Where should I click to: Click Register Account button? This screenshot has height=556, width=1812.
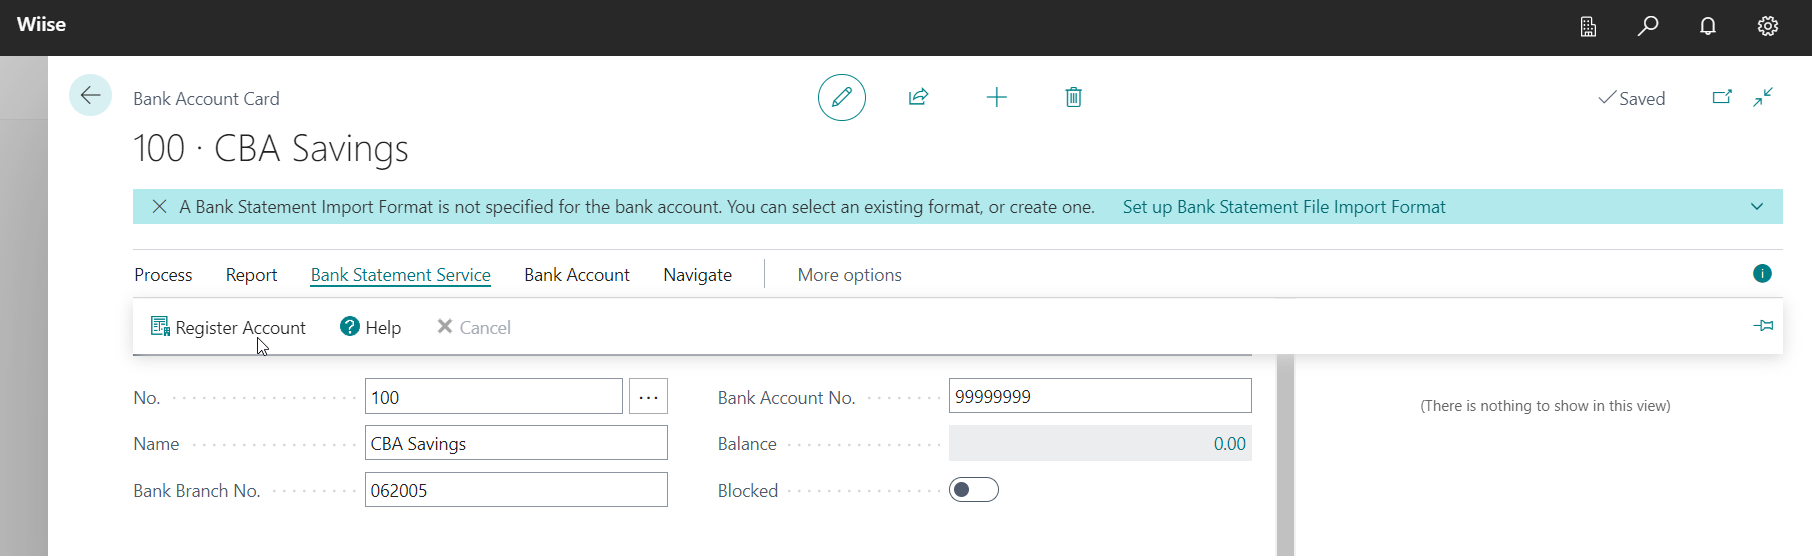(229, 328)
